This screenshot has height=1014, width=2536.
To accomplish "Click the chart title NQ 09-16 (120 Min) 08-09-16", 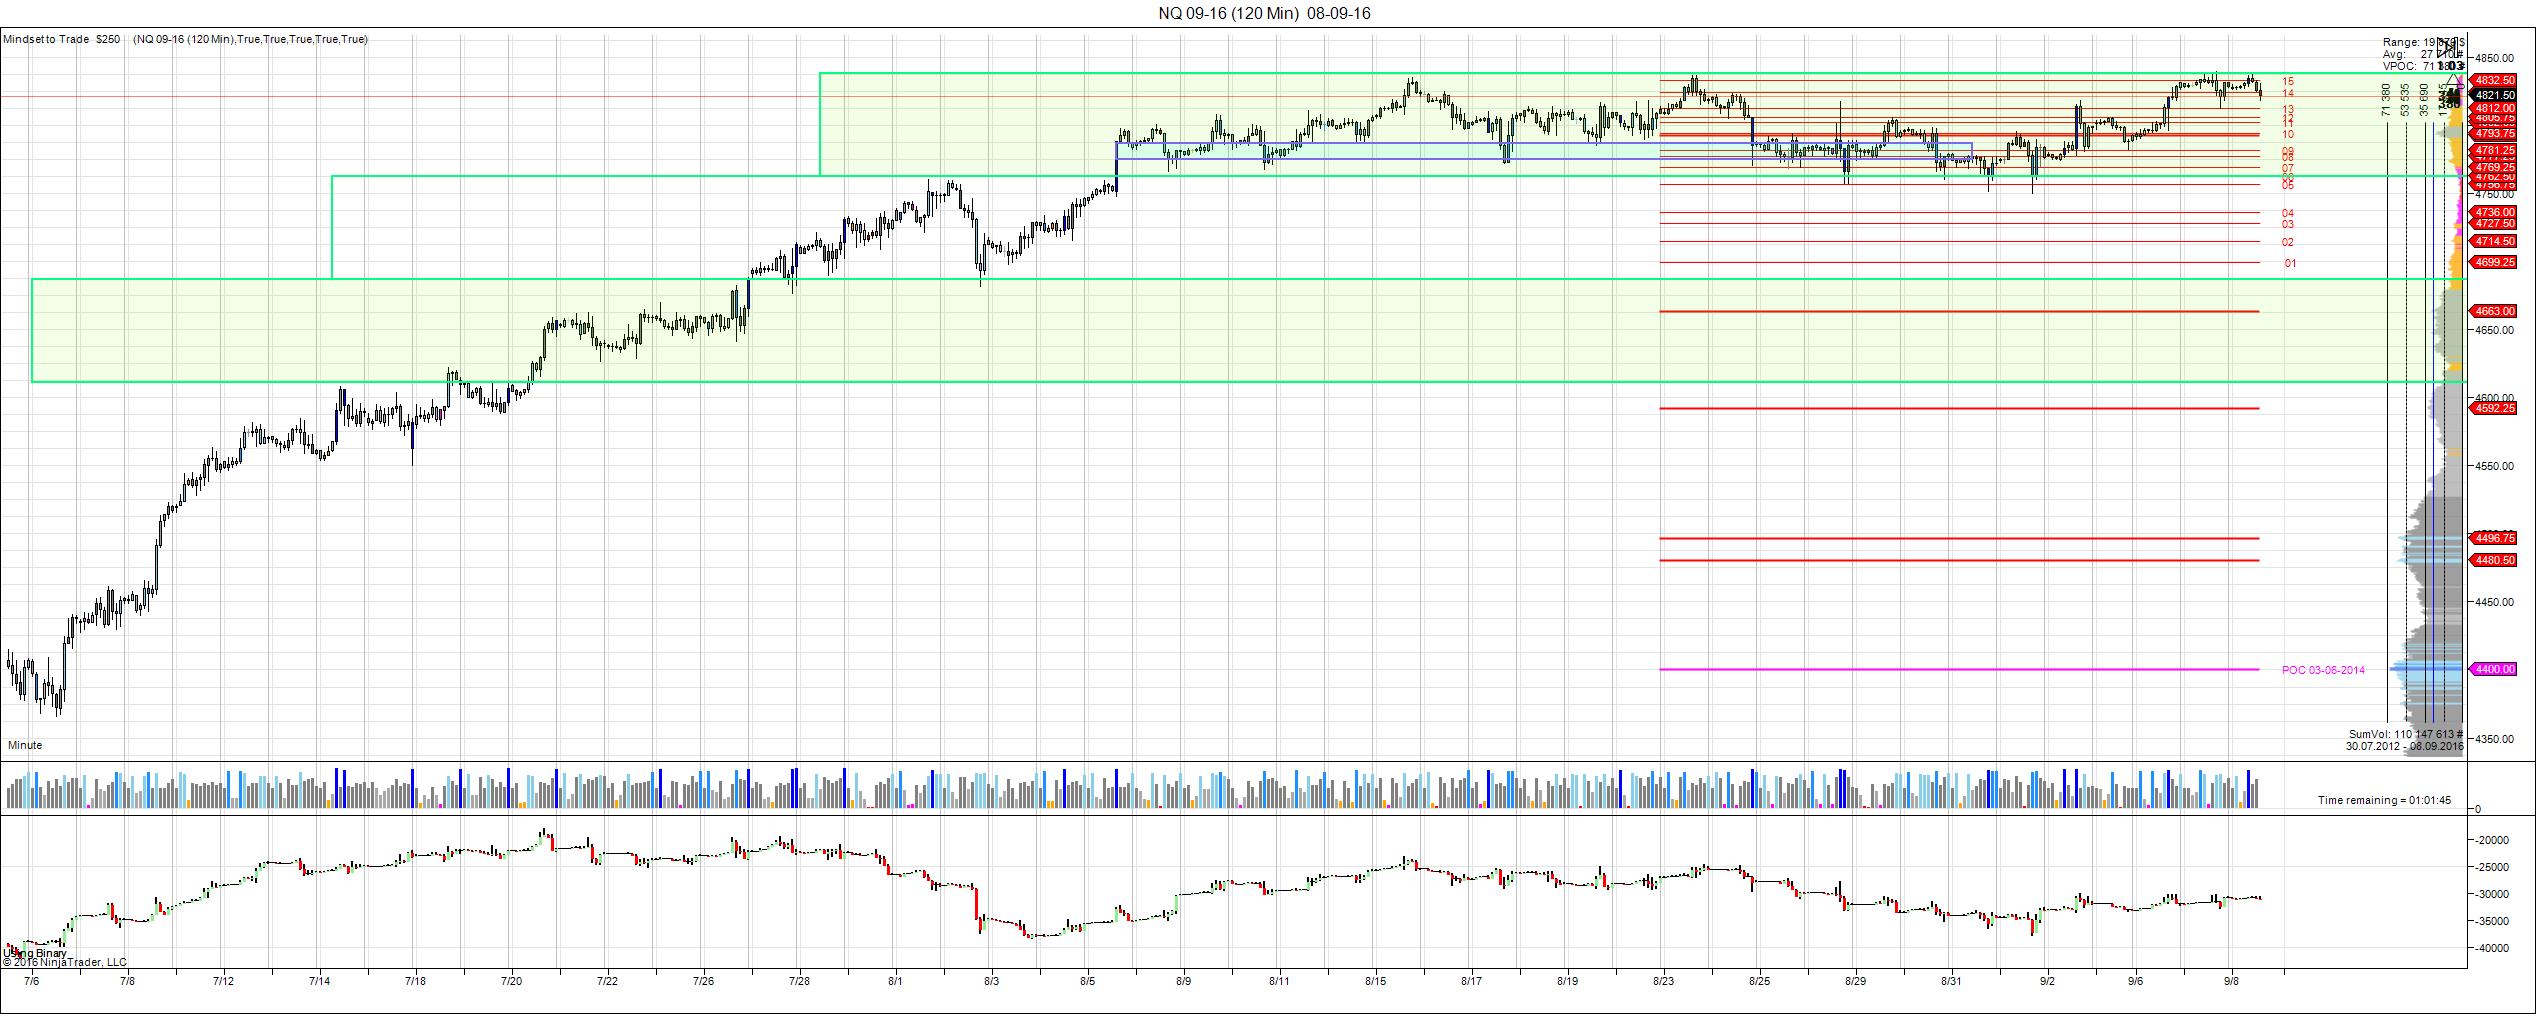I will coord(1264,13).
